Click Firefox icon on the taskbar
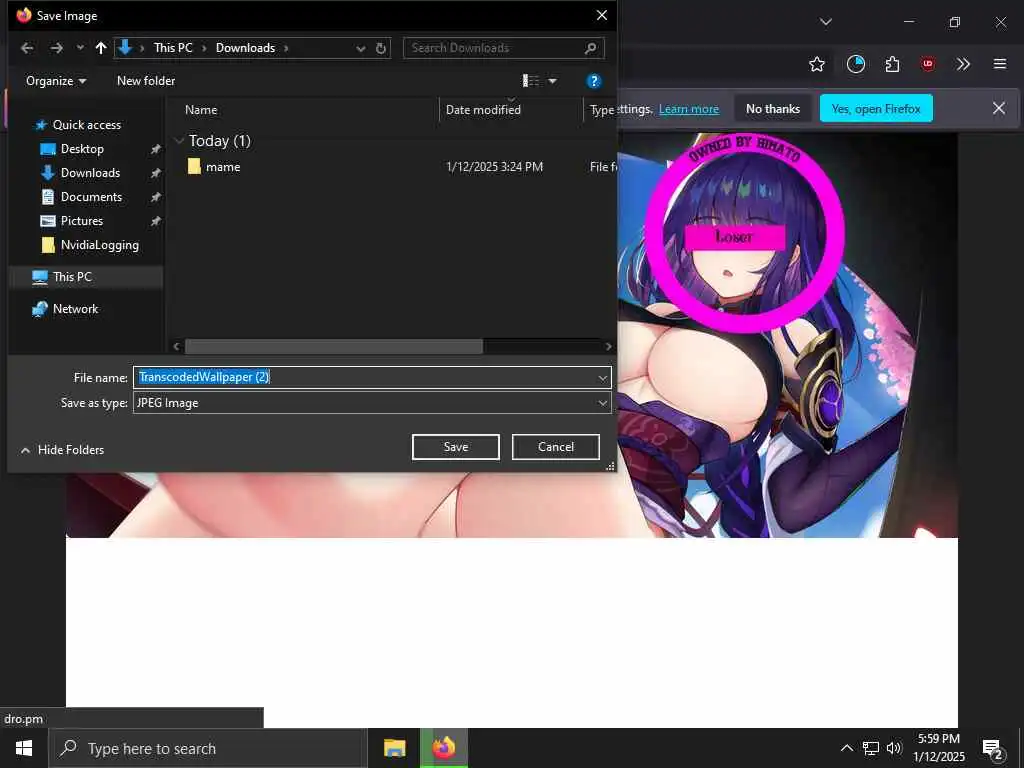 pyautogui.click(x=443, y=748)
